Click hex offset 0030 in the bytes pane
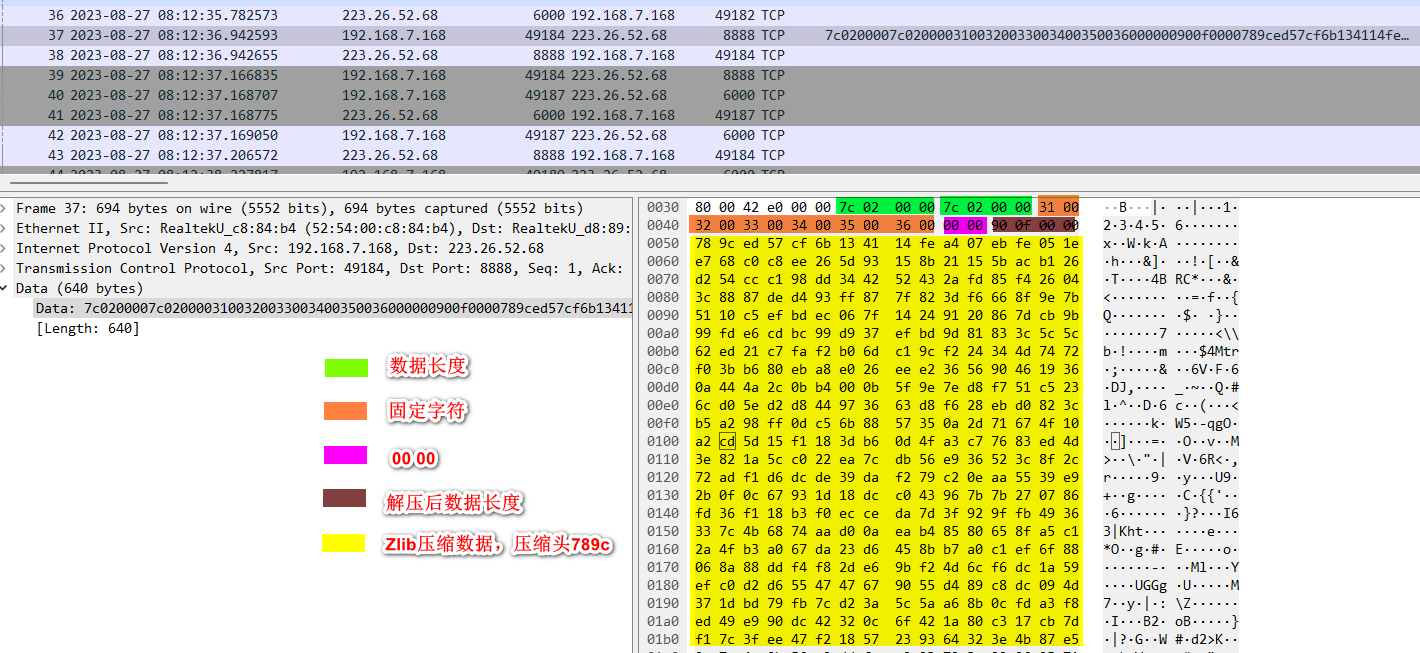This screenshot has height=653, width=1420. tap(663, 207)
